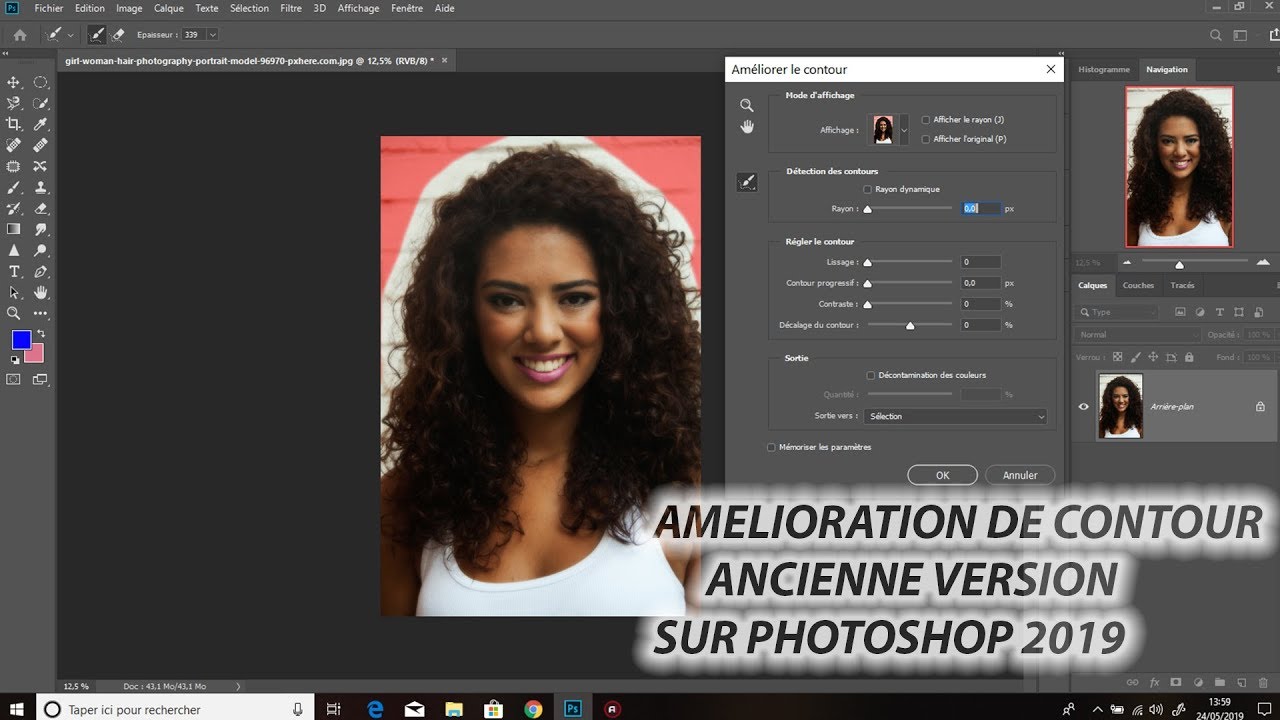Open the Sortie vers dropdown
The height and width of the screenshot is (720, 1280).
tap(956, 416)
